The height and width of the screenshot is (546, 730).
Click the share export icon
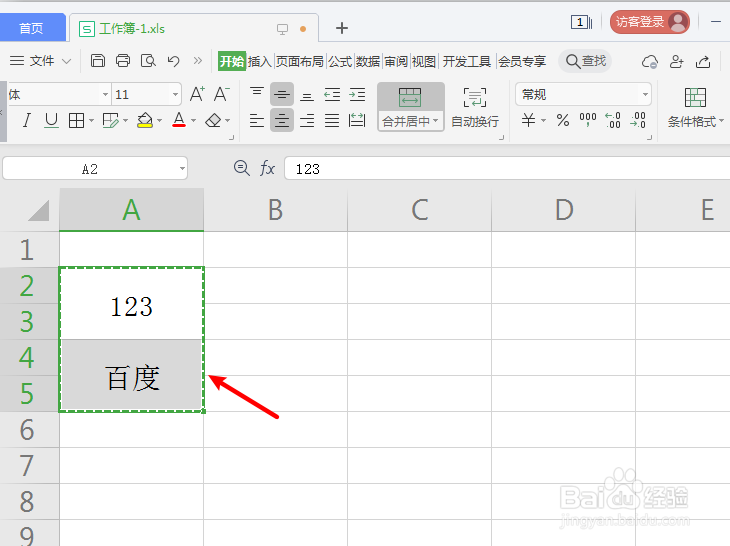click(703, 61)
